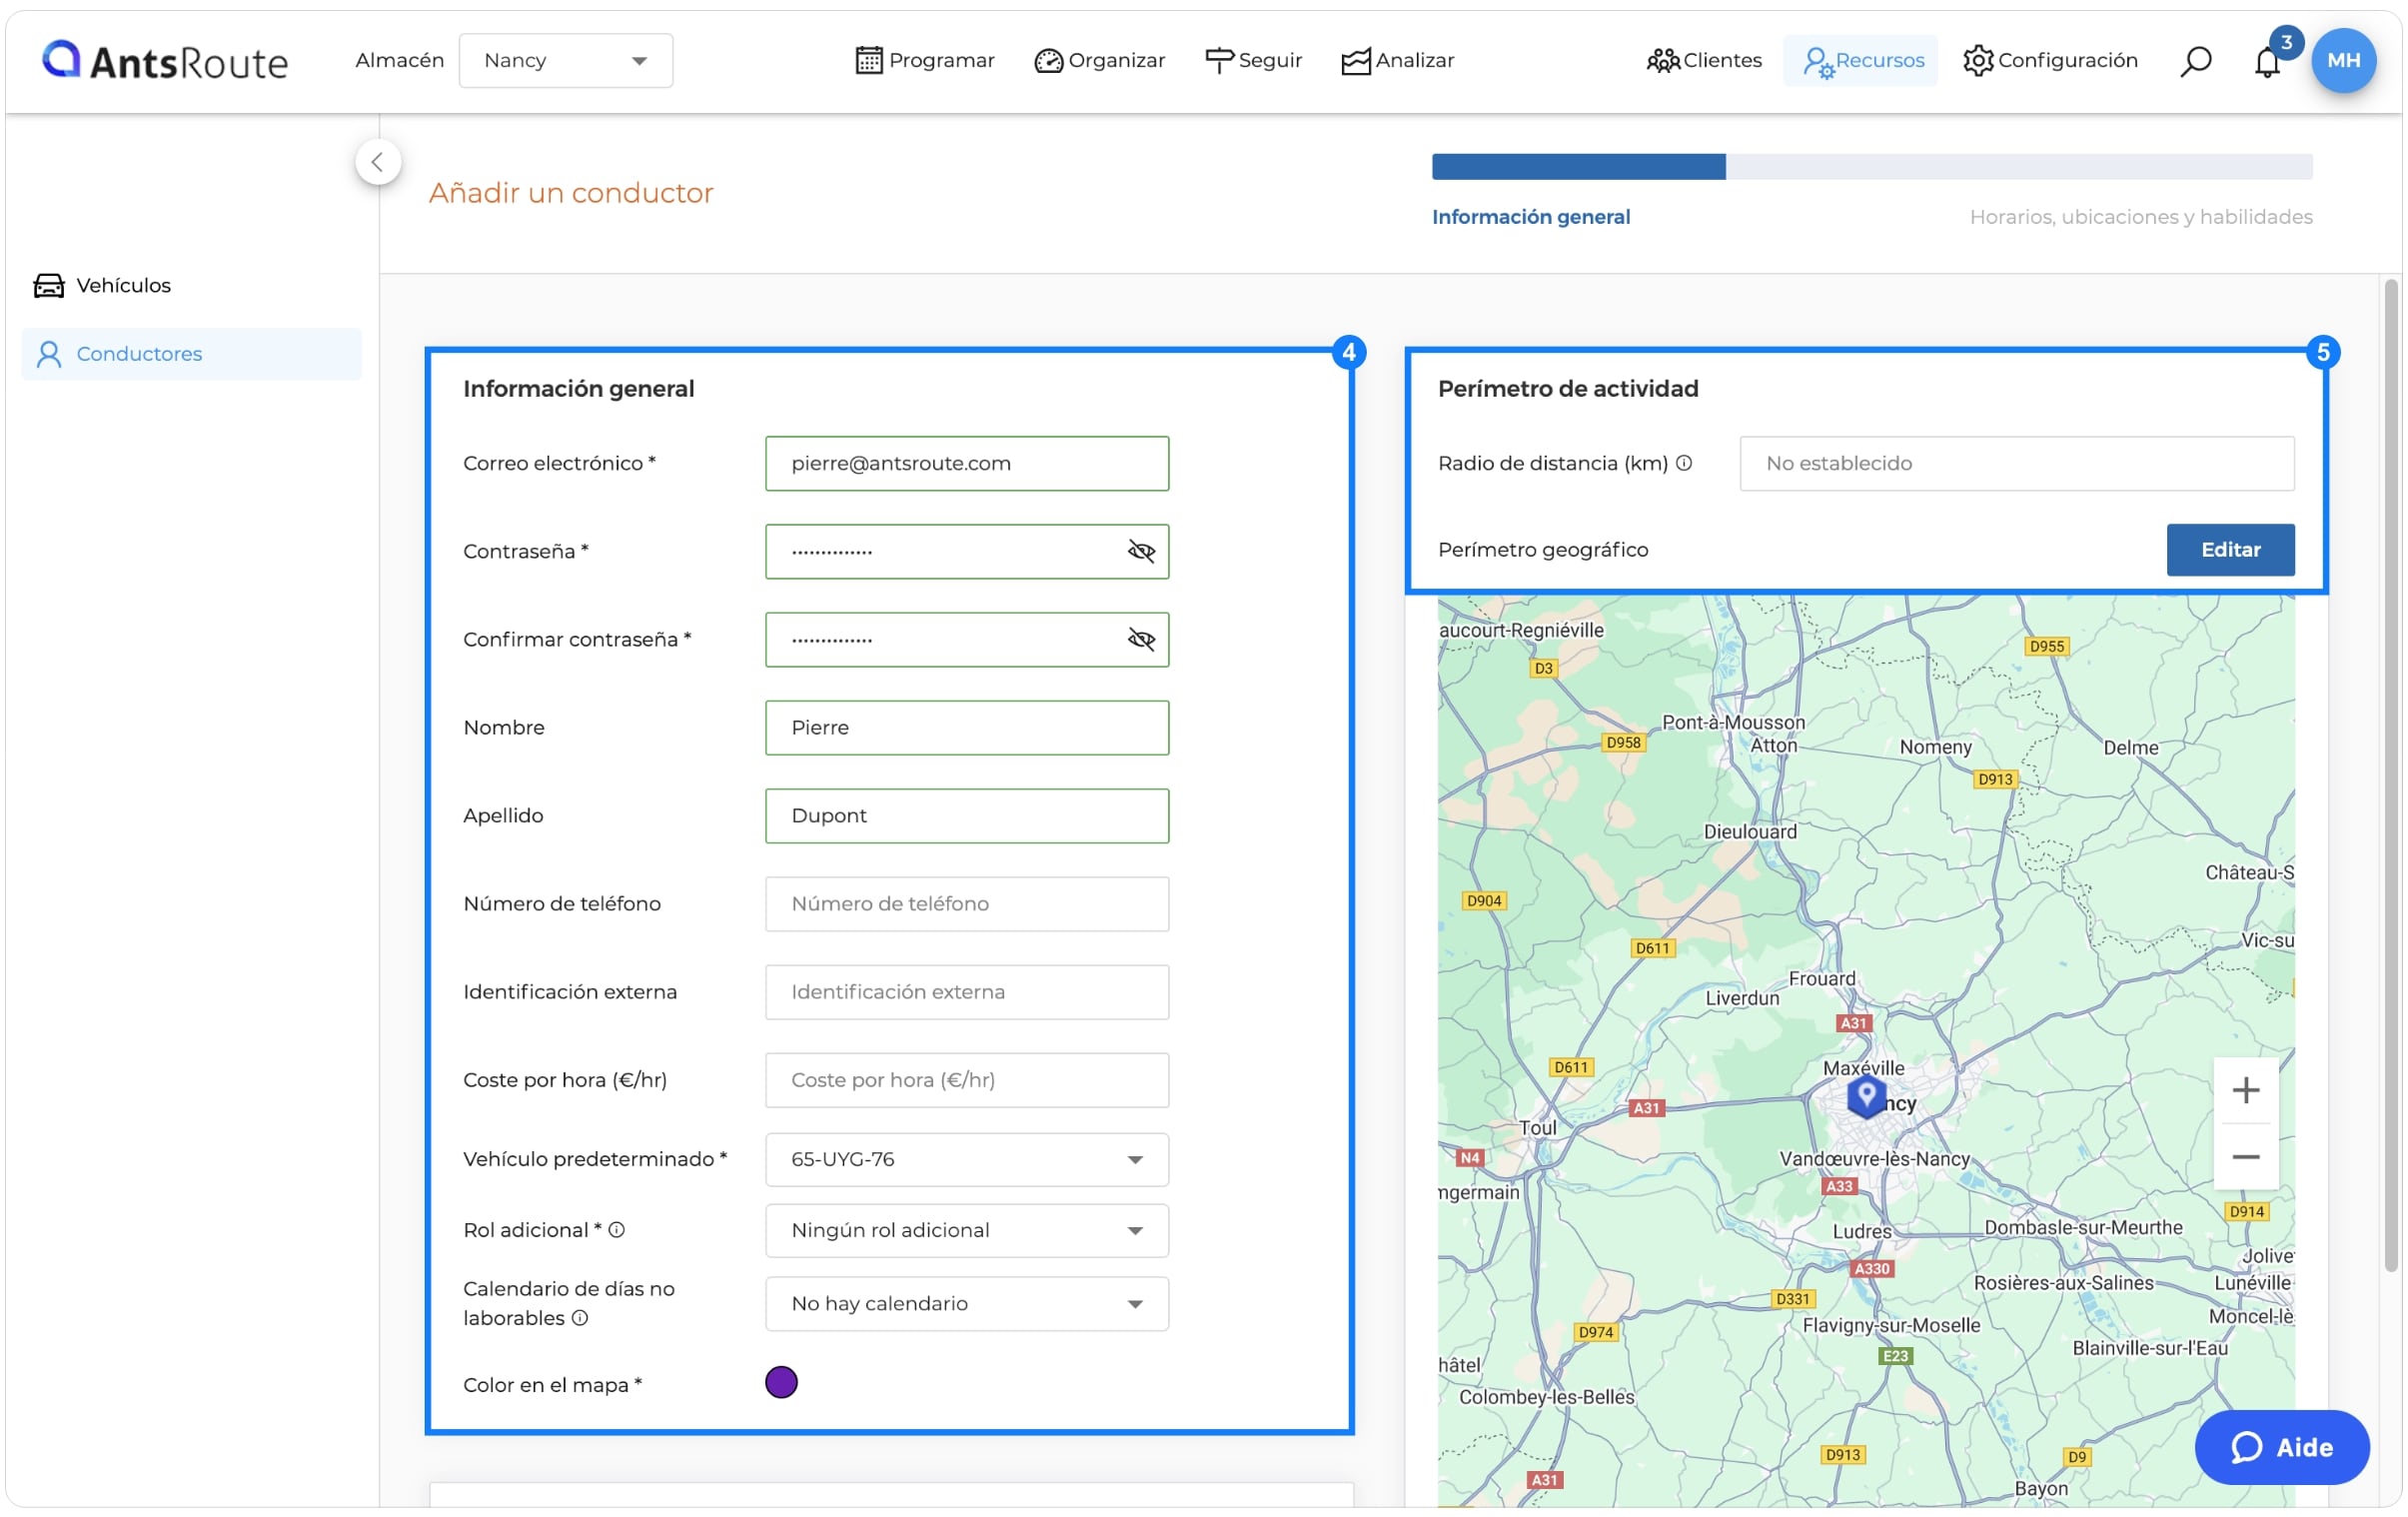Image resolution: width=2408 pixels, height=1517 pixels.
Task: Click the Organizar gauge icon
Action: pos(1048,61)
